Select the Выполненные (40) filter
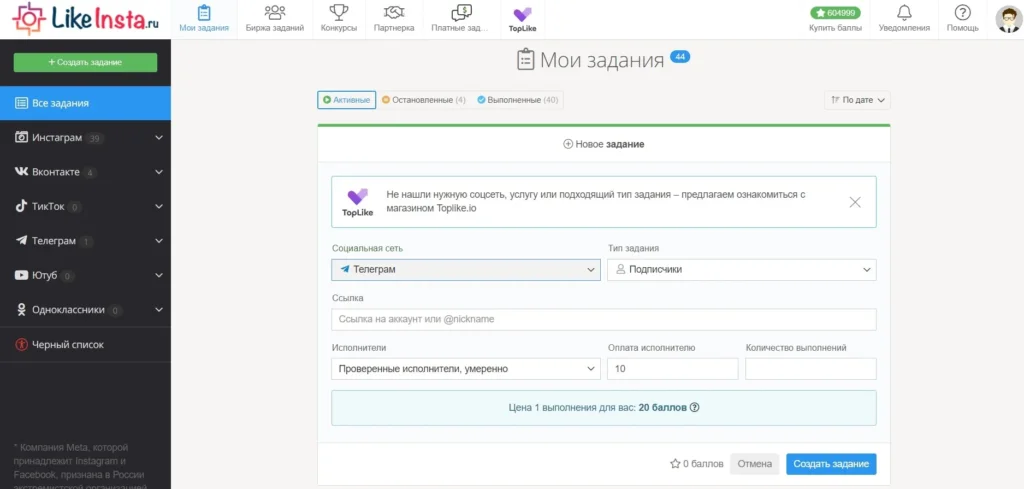 click(517, 100)
